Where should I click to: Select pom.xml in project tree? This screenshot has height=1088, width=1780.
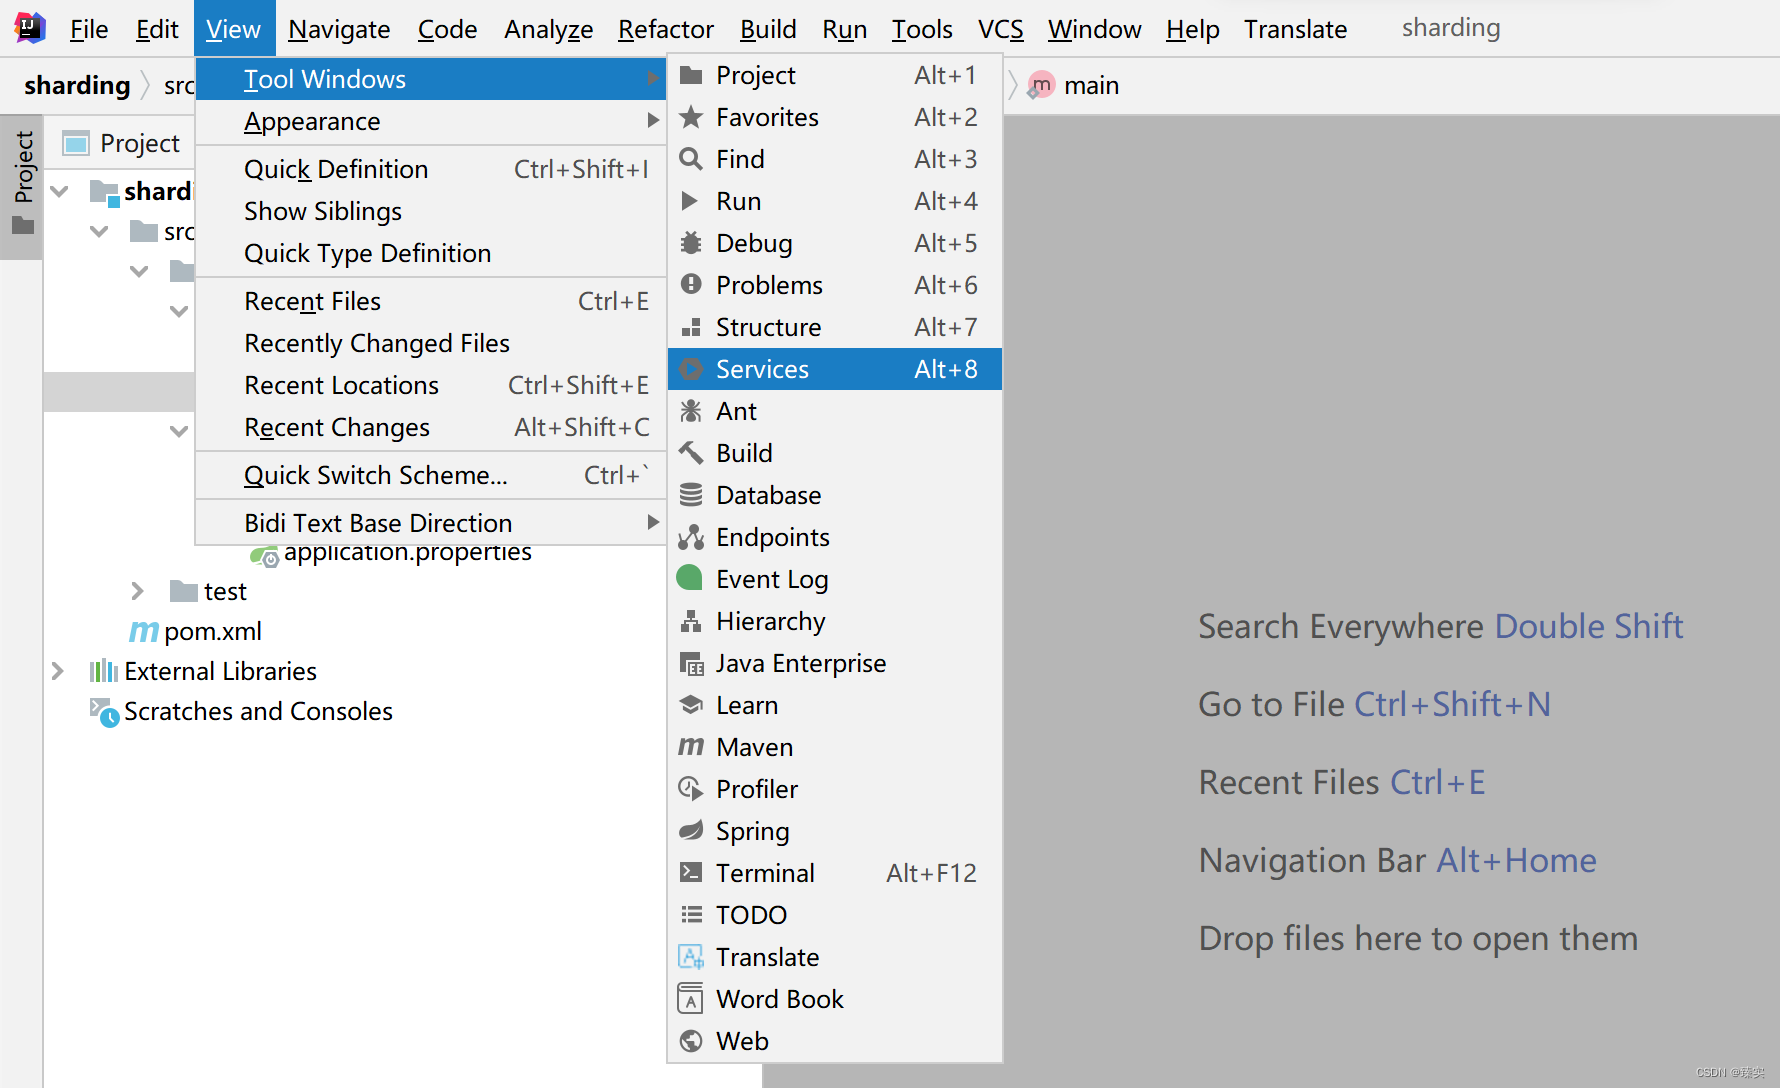point(212,631)
